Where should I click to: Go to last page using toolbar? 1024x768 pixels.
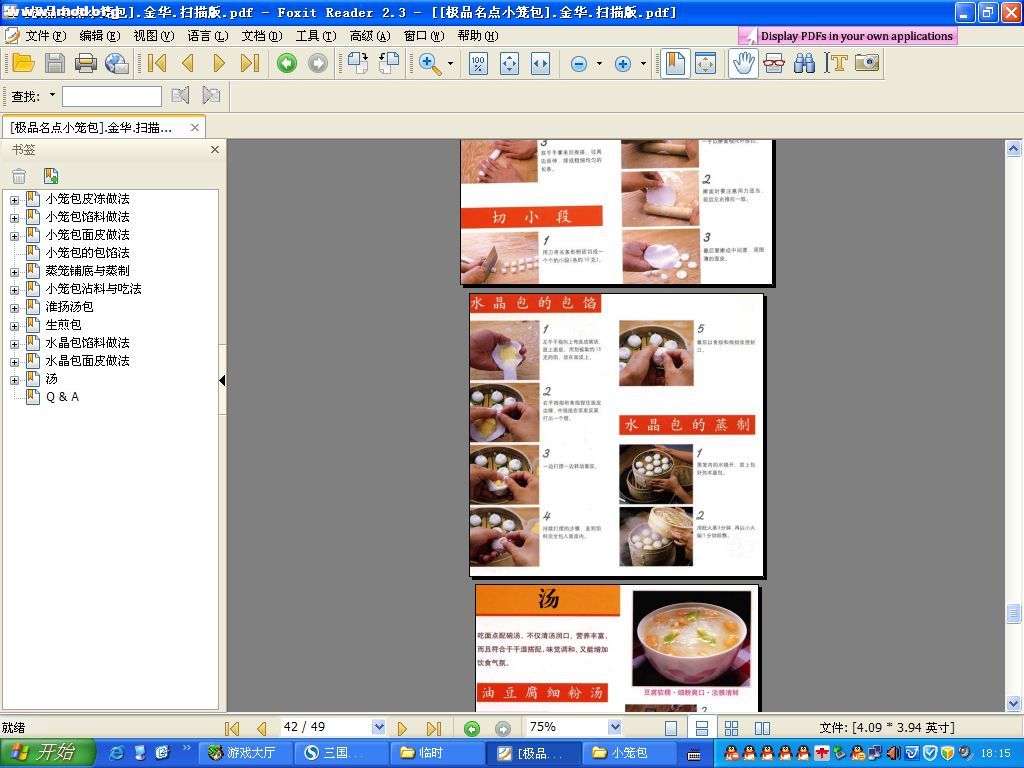click(x=250, y=64)
